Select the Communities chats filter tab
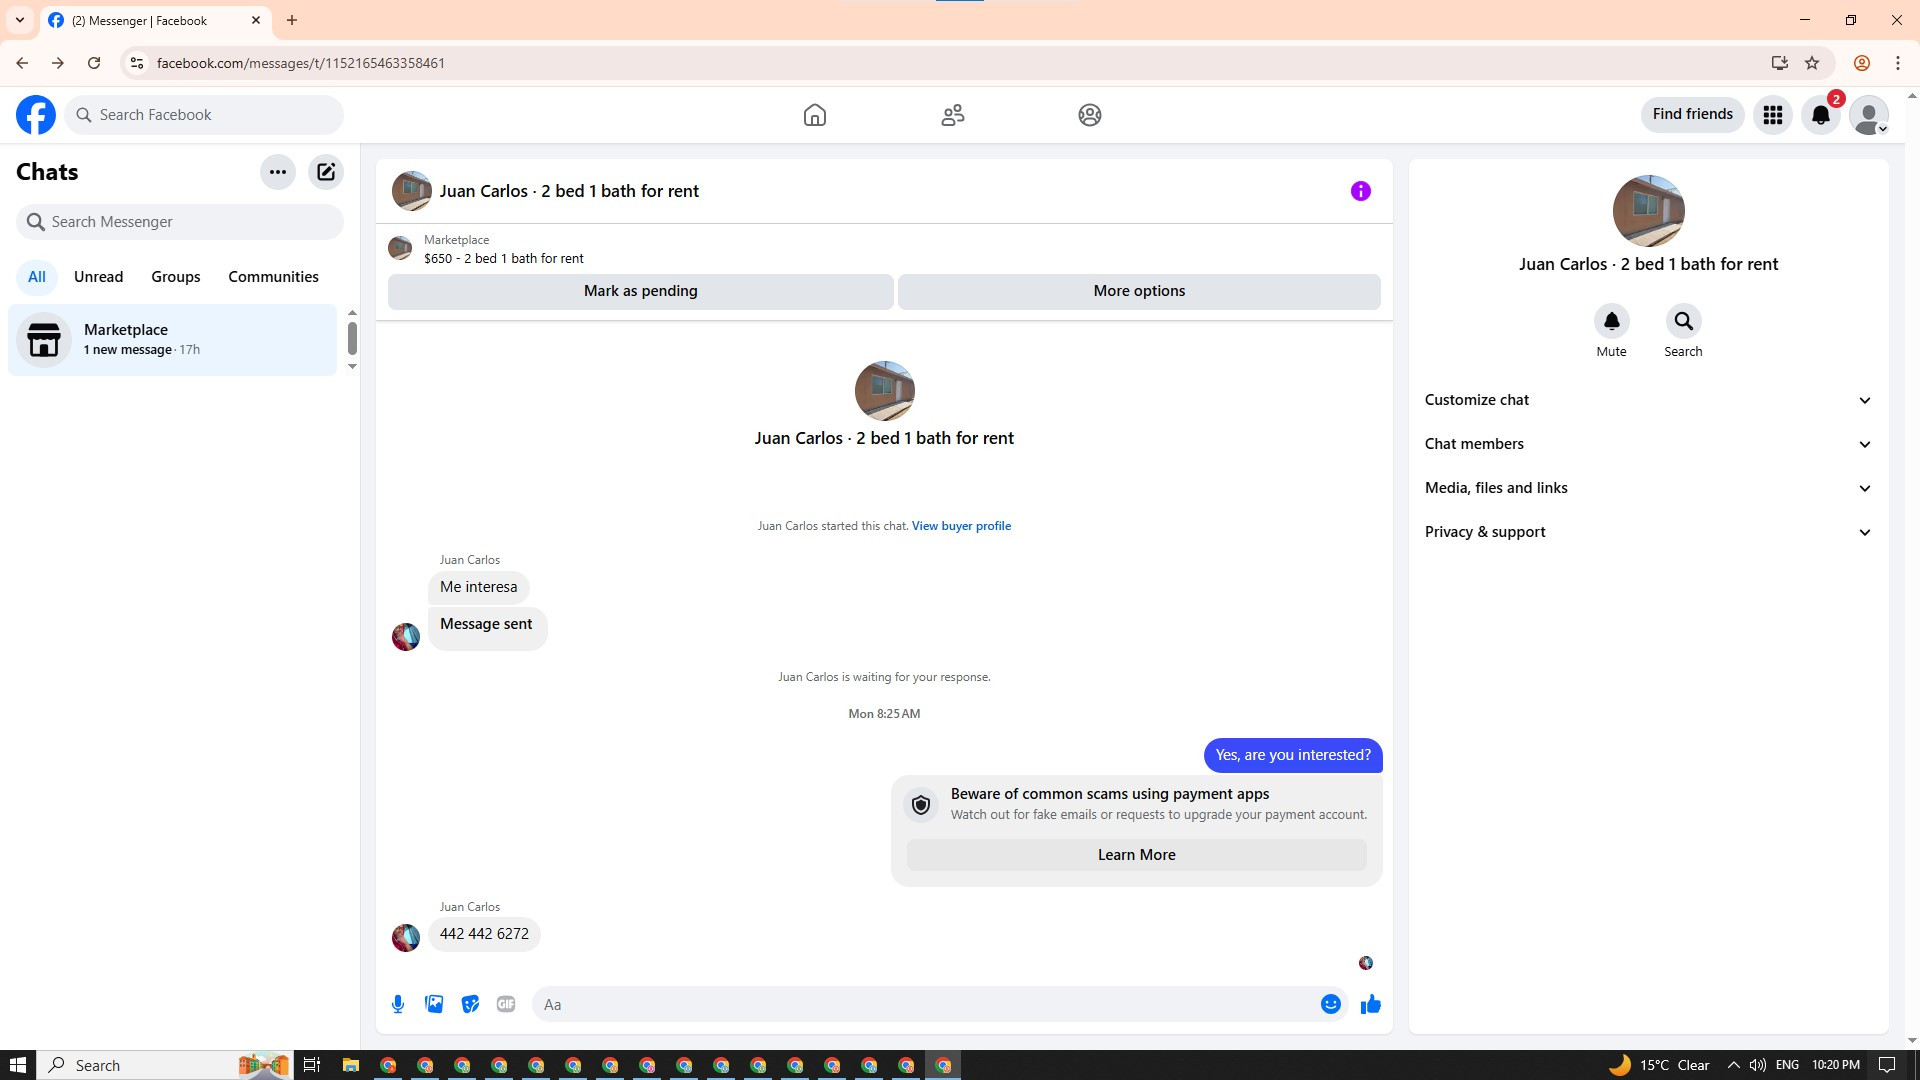Image resolution: width=1920 pixels, height=1080 pixels. pyautogui.click(x=273, y=277)
